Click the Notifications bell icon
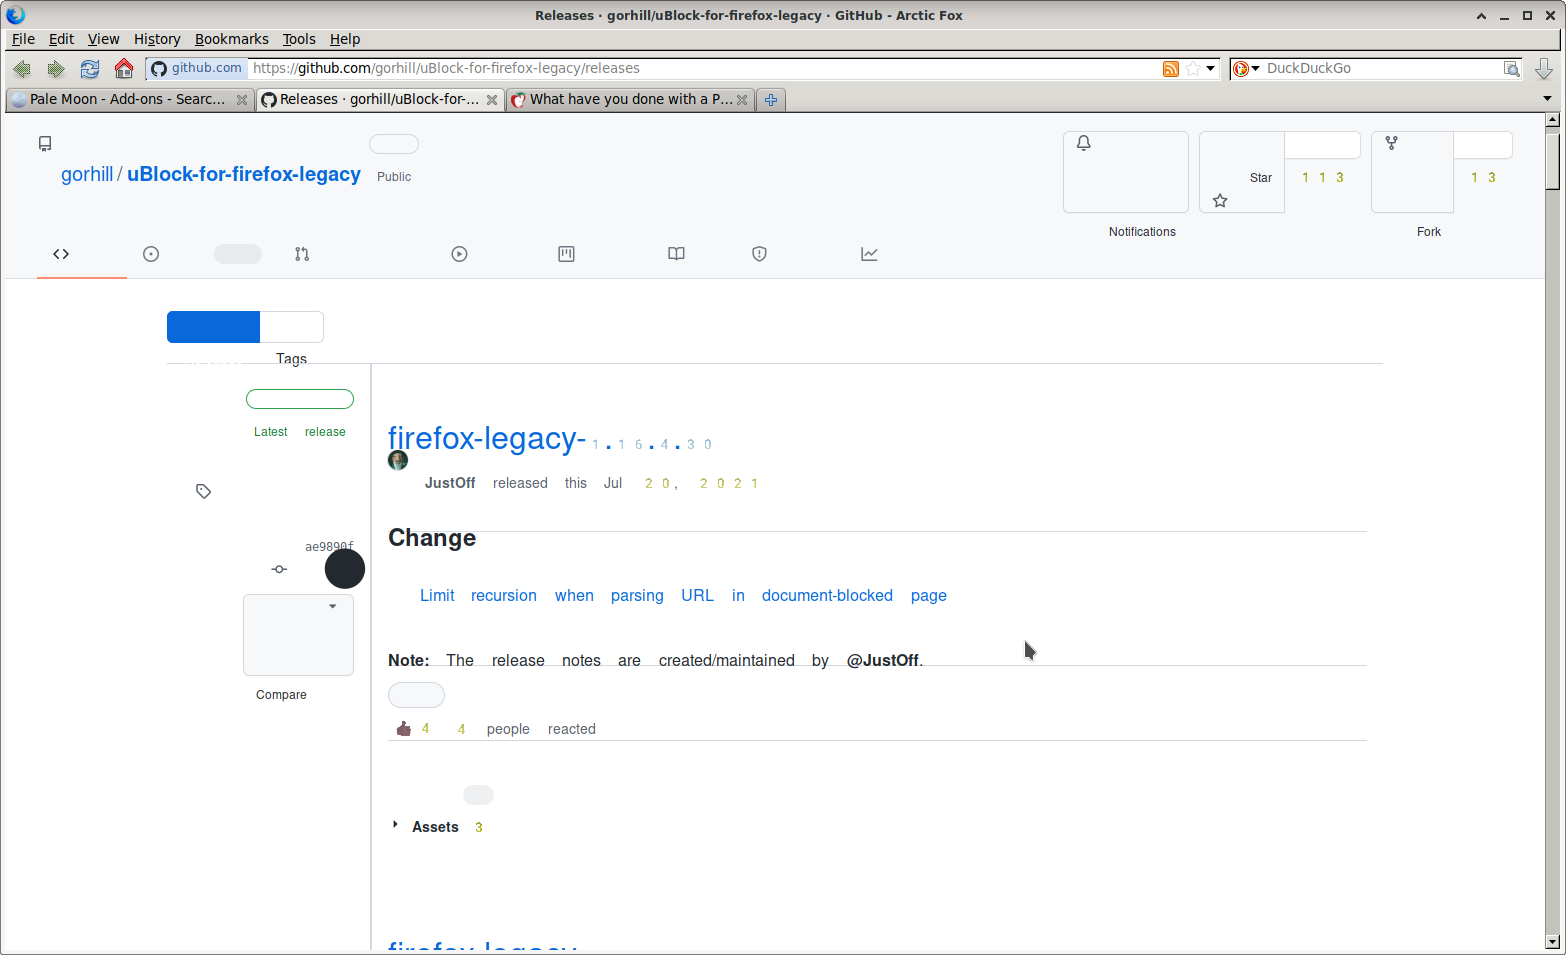 1083,143
